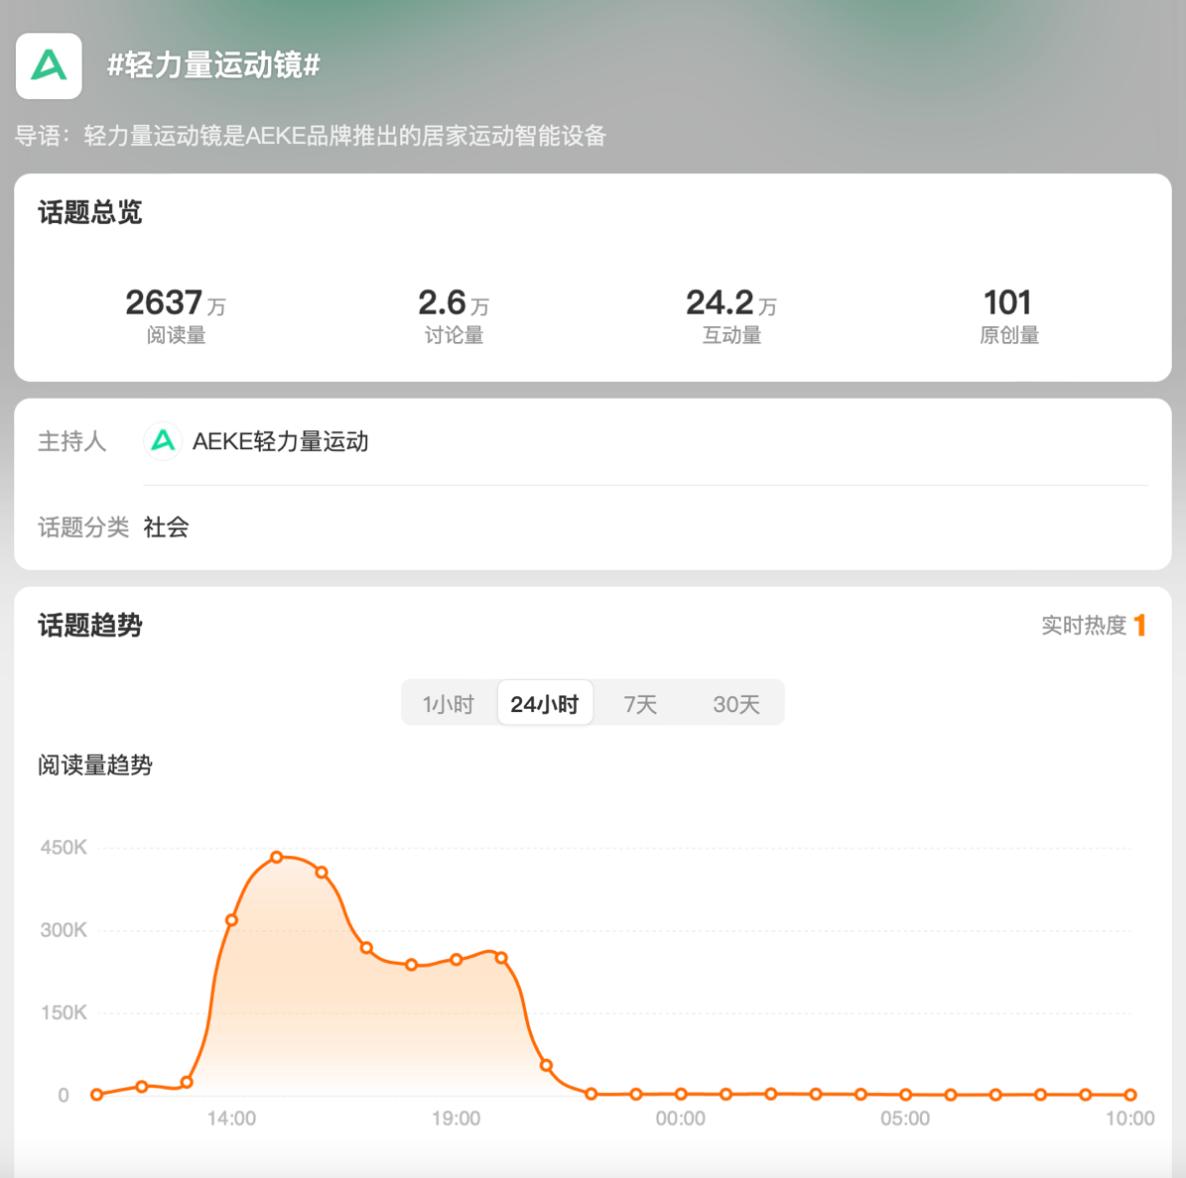
Task: Click the orange real-time heat number
Action: coord(1139,625)
